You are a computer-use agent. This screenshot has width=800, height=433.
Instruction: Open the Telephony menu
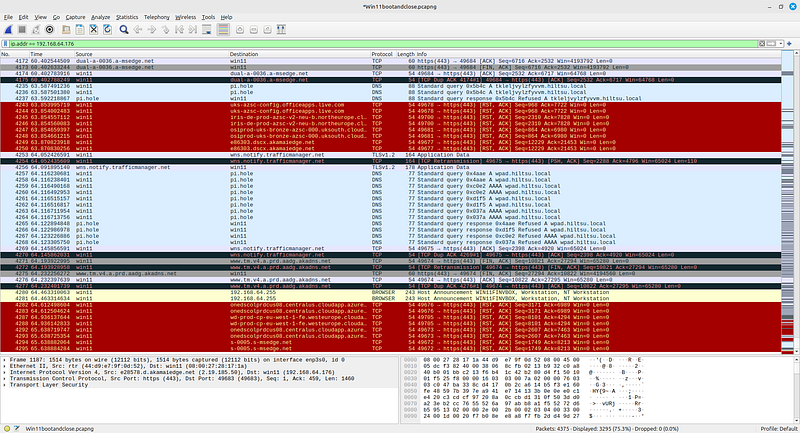click(x=157, y=17)
